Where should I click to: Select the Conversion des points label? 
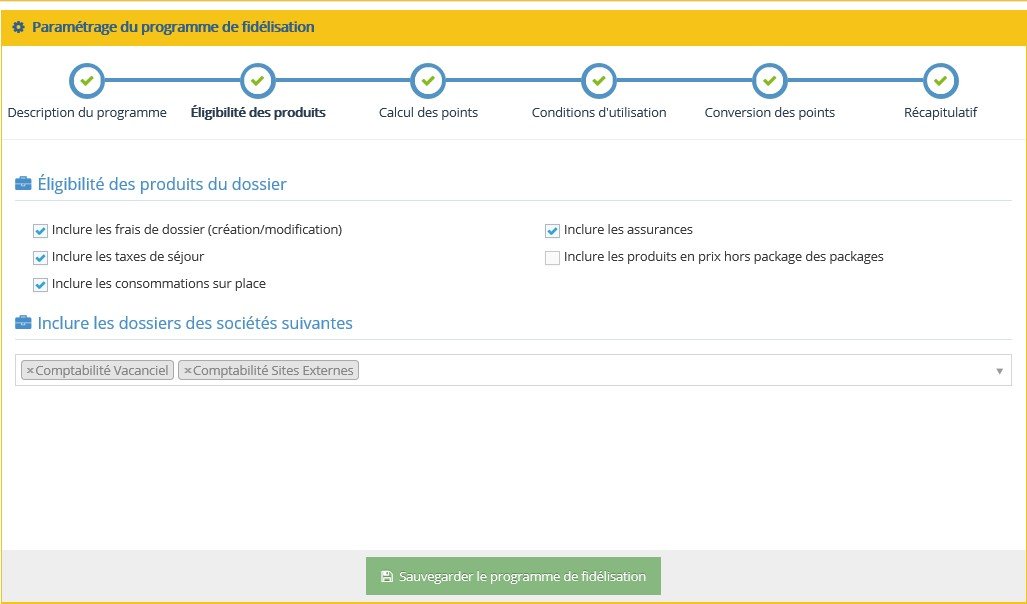coord(769,113)
